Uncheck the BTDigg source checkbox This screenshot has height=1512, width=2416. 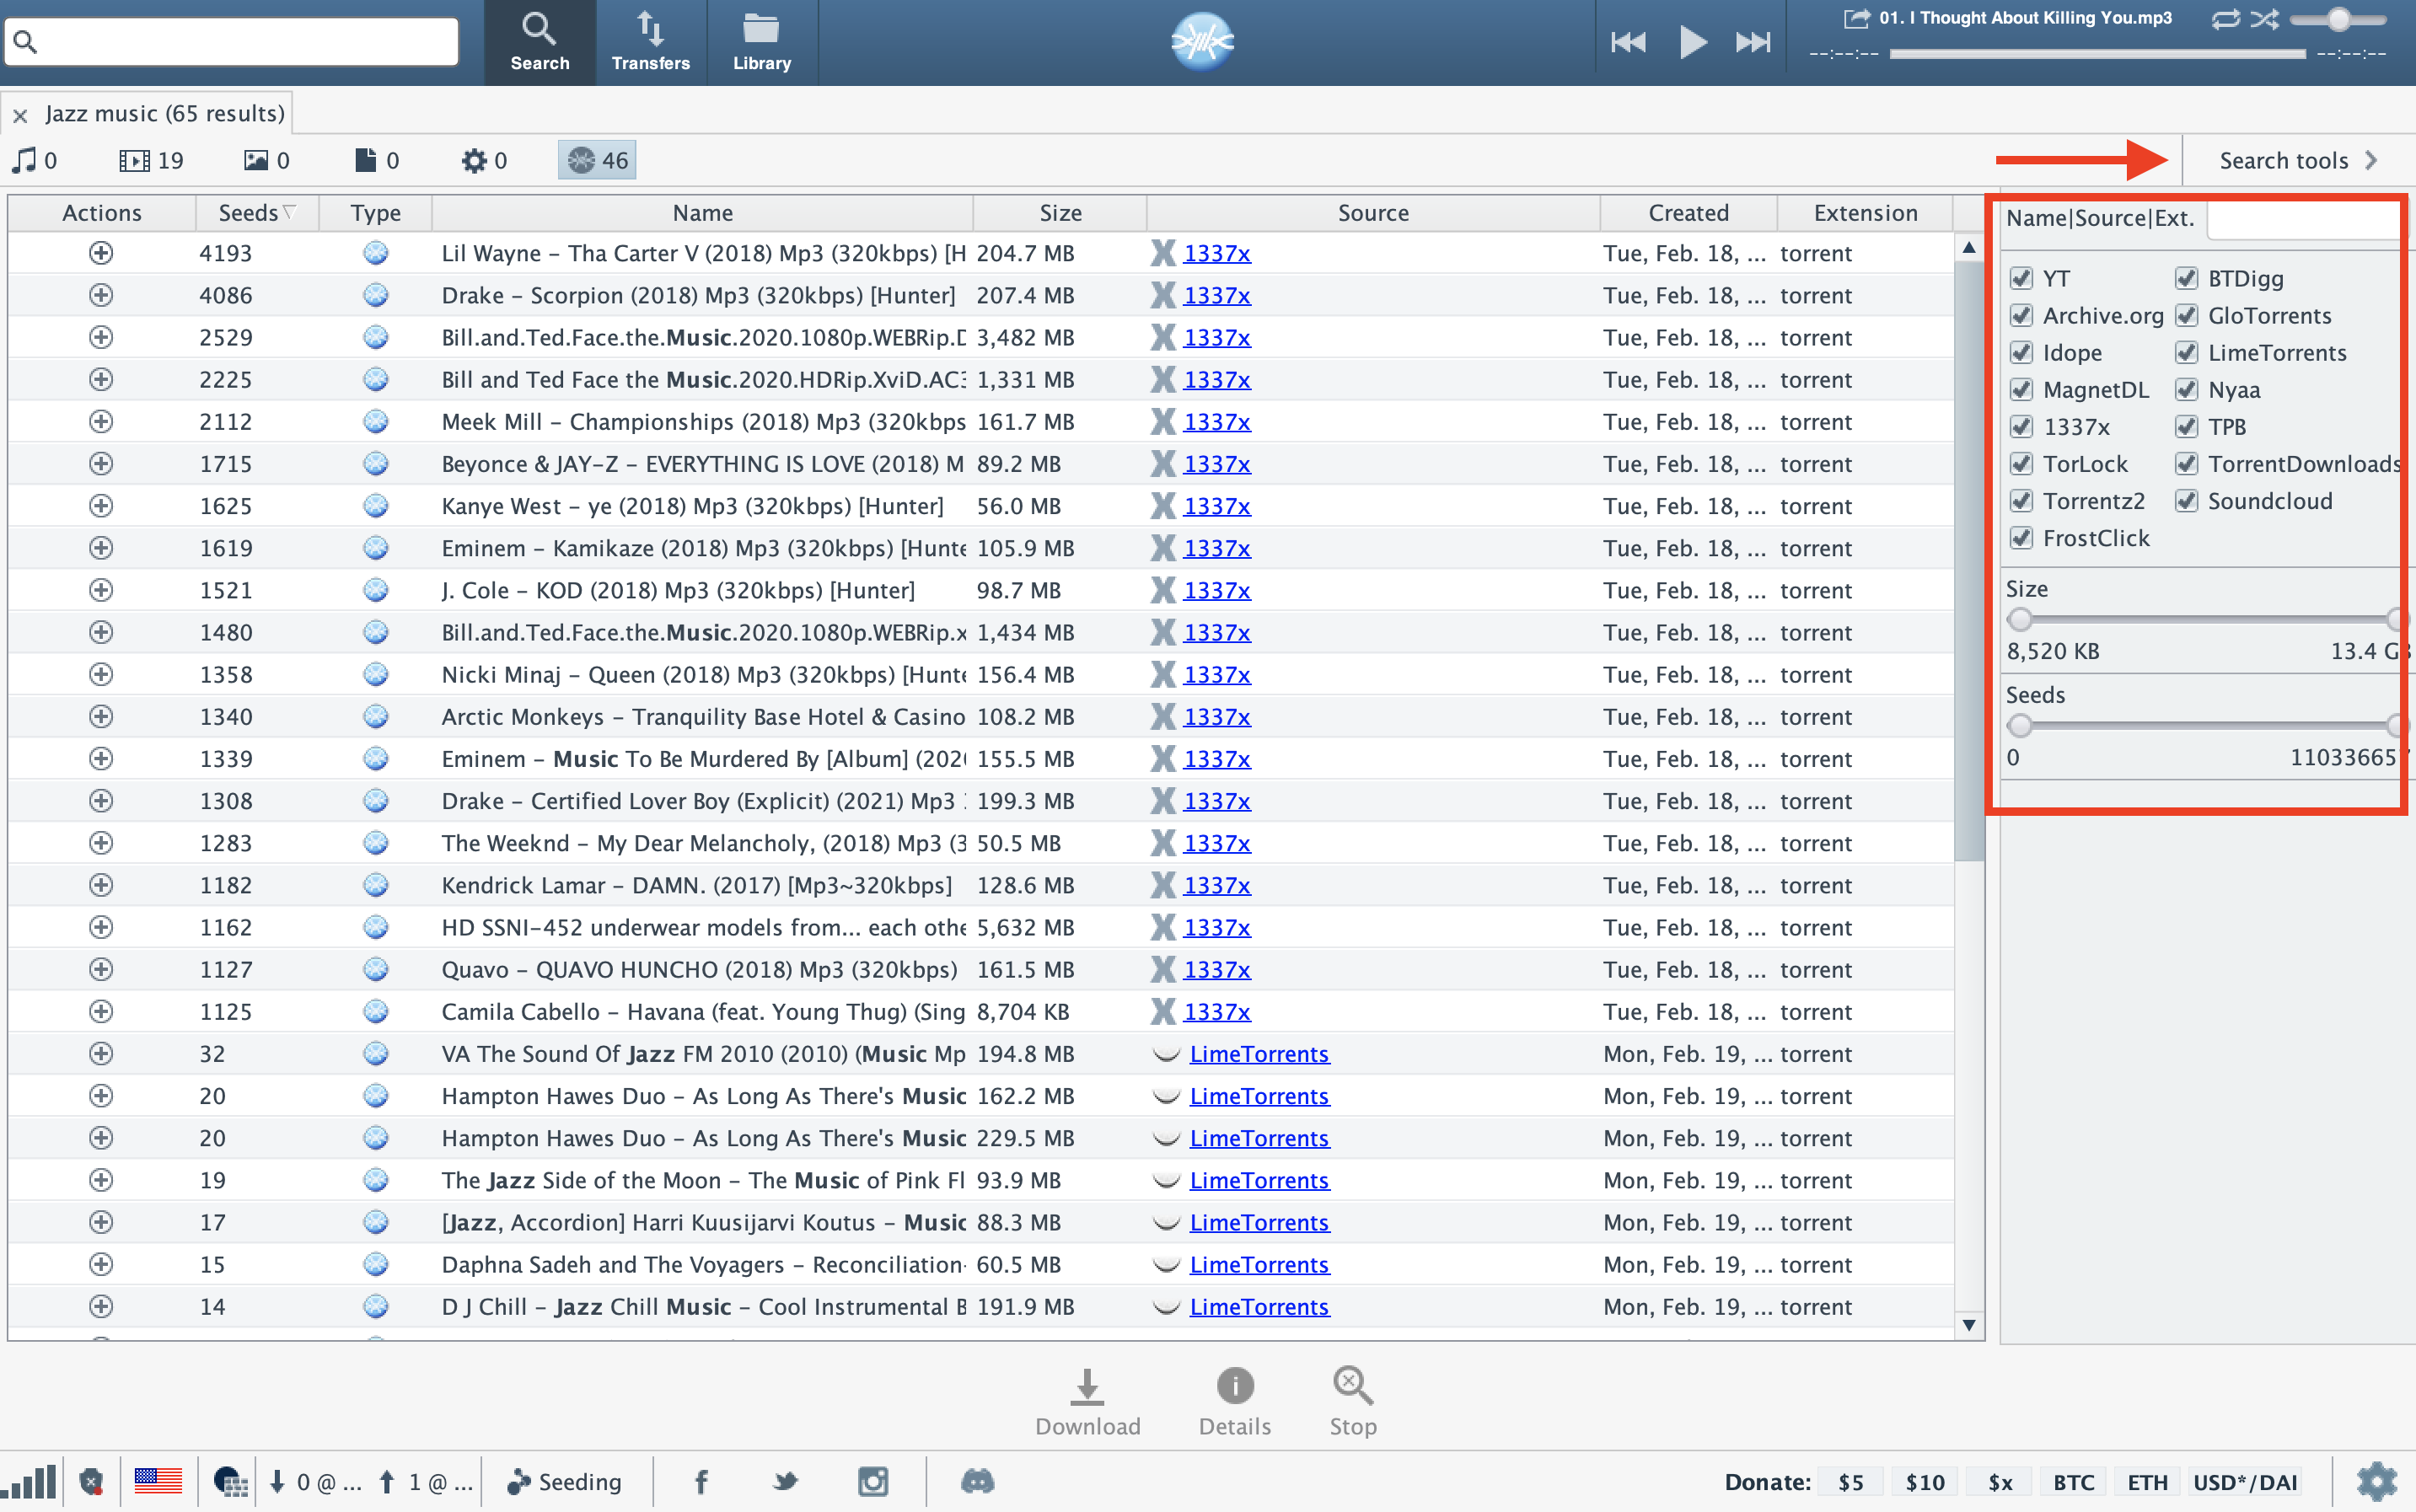(x=2186, y=278)
